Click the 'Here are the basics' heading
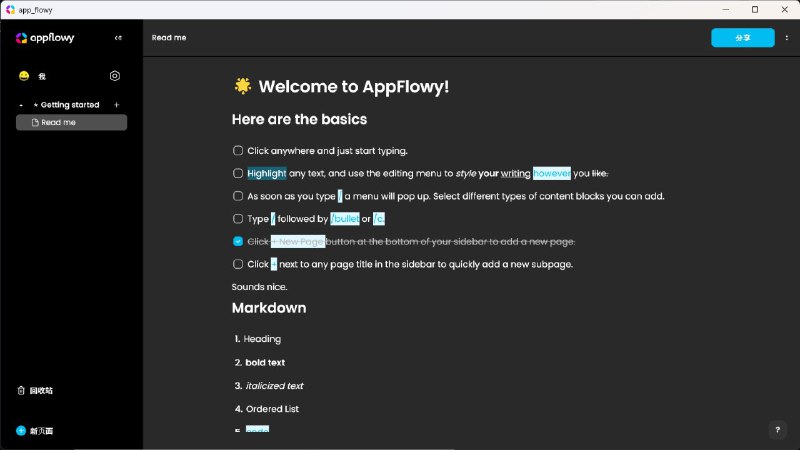This screenshot has width=800, height=450. pyautogui.click(x=299, y=119)
